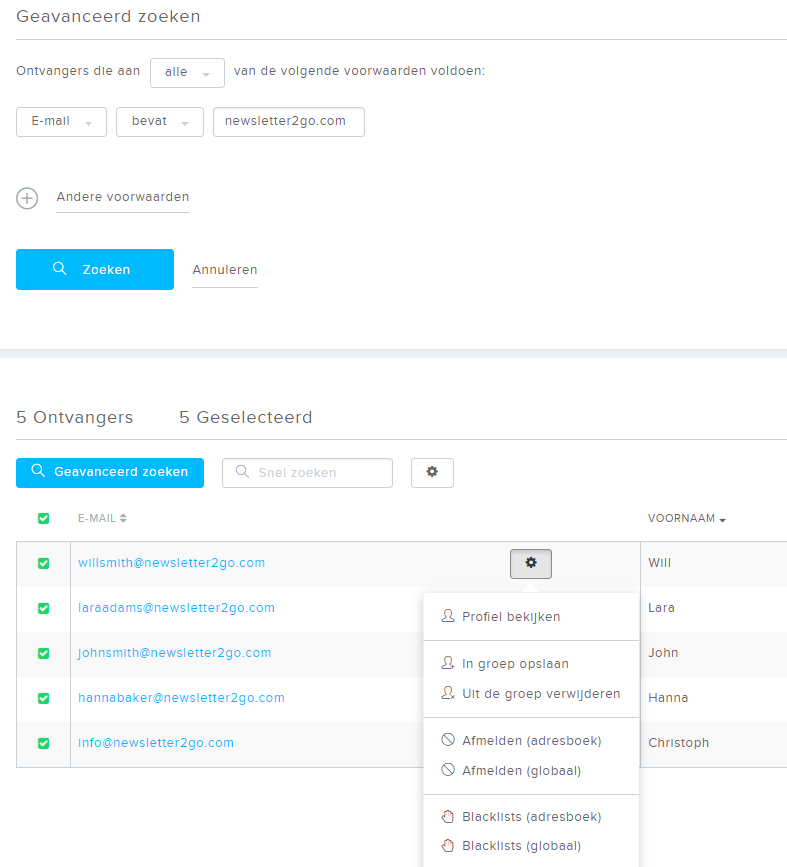Click the '5 Ontvangers' heading
The image size is (787, 867).
pos(75,417)
